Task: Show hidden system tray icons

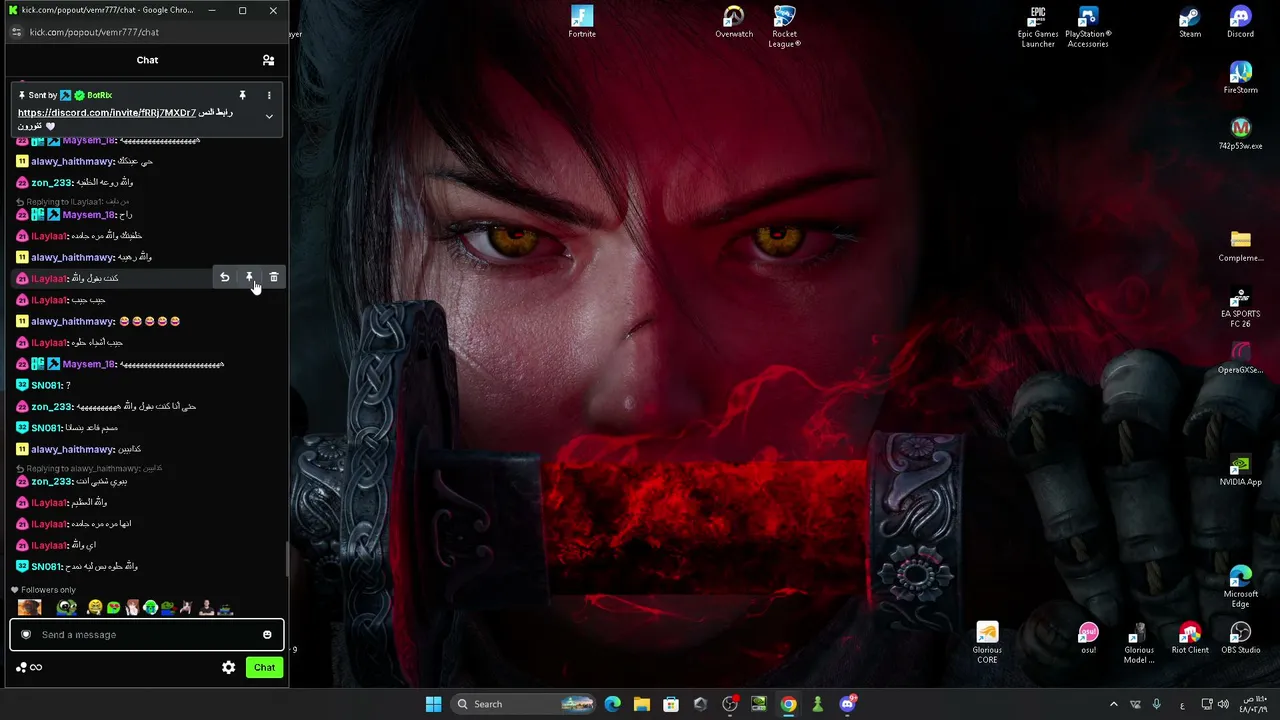Action: pyautogui.click(x=1113, y=704)
